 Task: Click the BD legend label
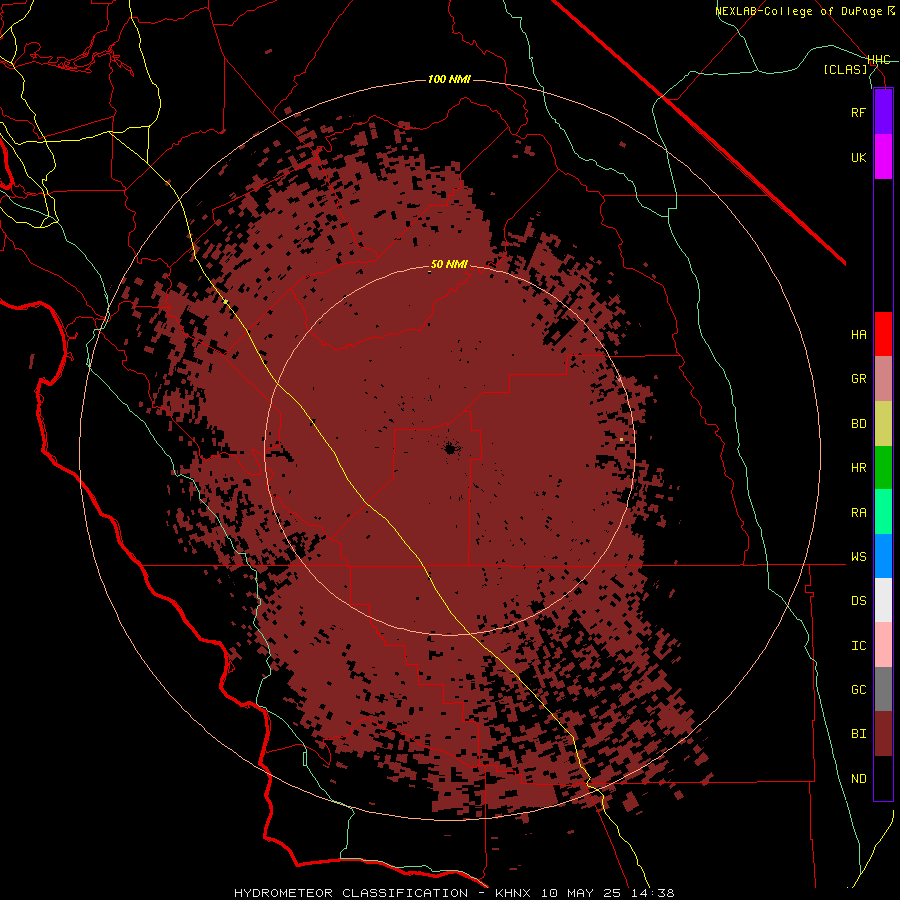858,424
